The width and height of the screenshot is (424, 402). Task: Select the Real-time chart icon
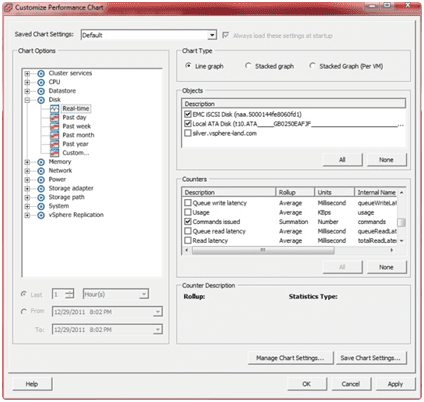coord(54,109)
